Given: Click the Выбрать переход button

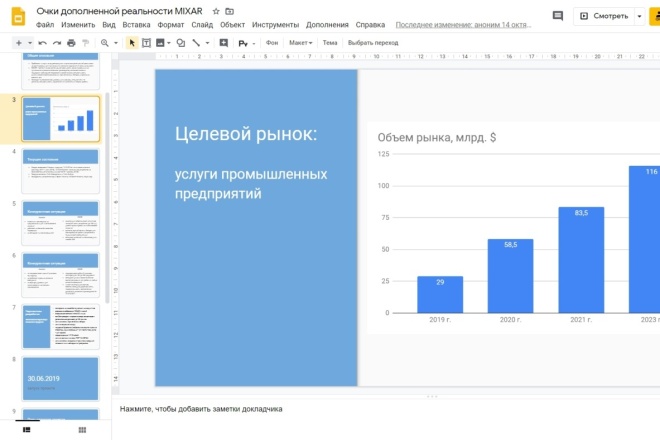Looking at the screenshot, I should 373,43.
